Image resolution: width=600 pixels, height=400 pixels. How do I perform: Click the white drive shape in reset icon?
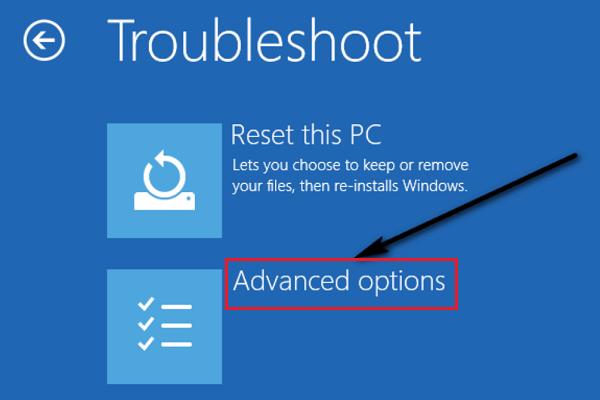(165, 201)
